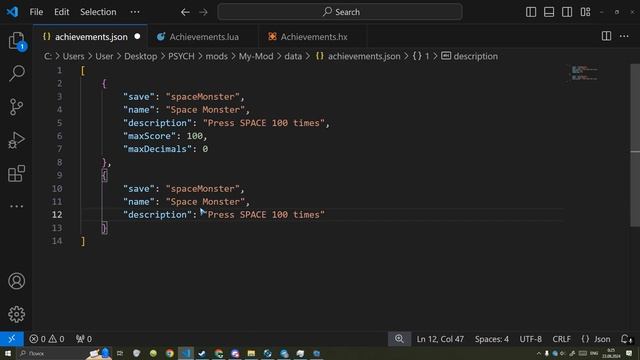
Task: Open Chrome from the Windows taskbar
Action: 170,353
